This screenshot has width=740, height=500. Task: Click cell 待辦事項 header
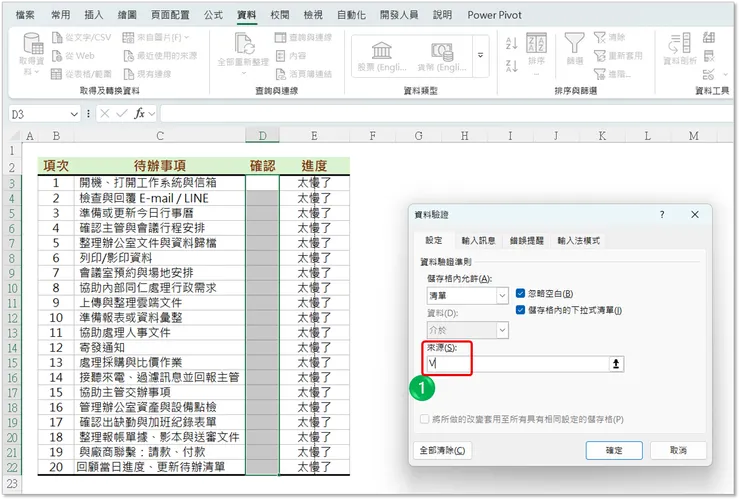[160, 166]
